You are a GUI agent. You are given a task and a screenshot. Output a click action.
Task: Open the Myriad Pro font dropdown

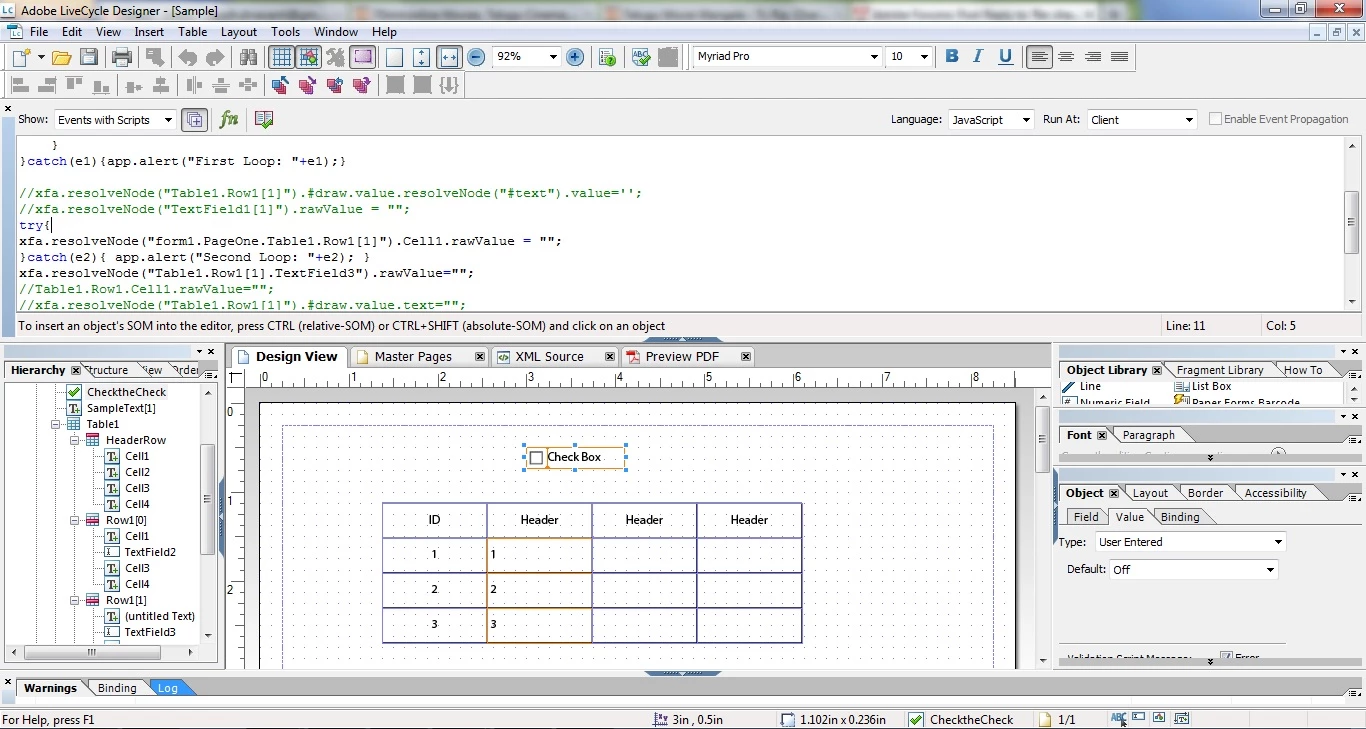(x=873, y=57)
